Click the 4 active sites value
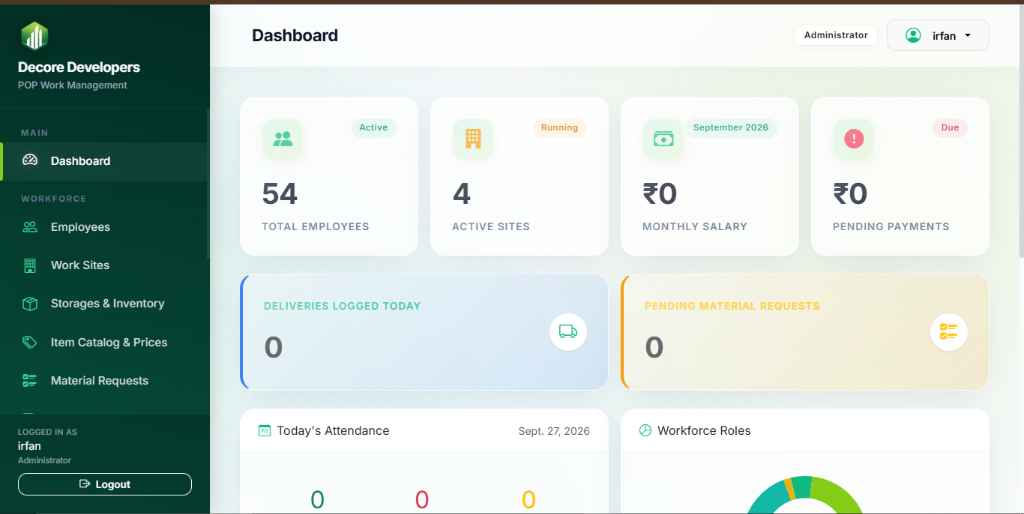1024x514 pixels. click(462, 194)
